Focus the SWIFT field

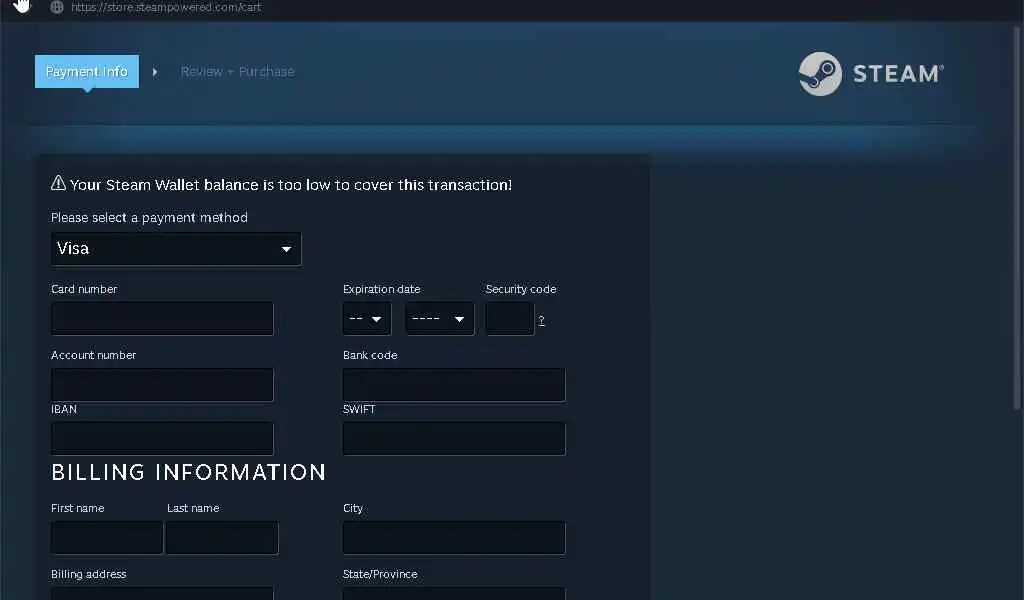click(454, 438)
